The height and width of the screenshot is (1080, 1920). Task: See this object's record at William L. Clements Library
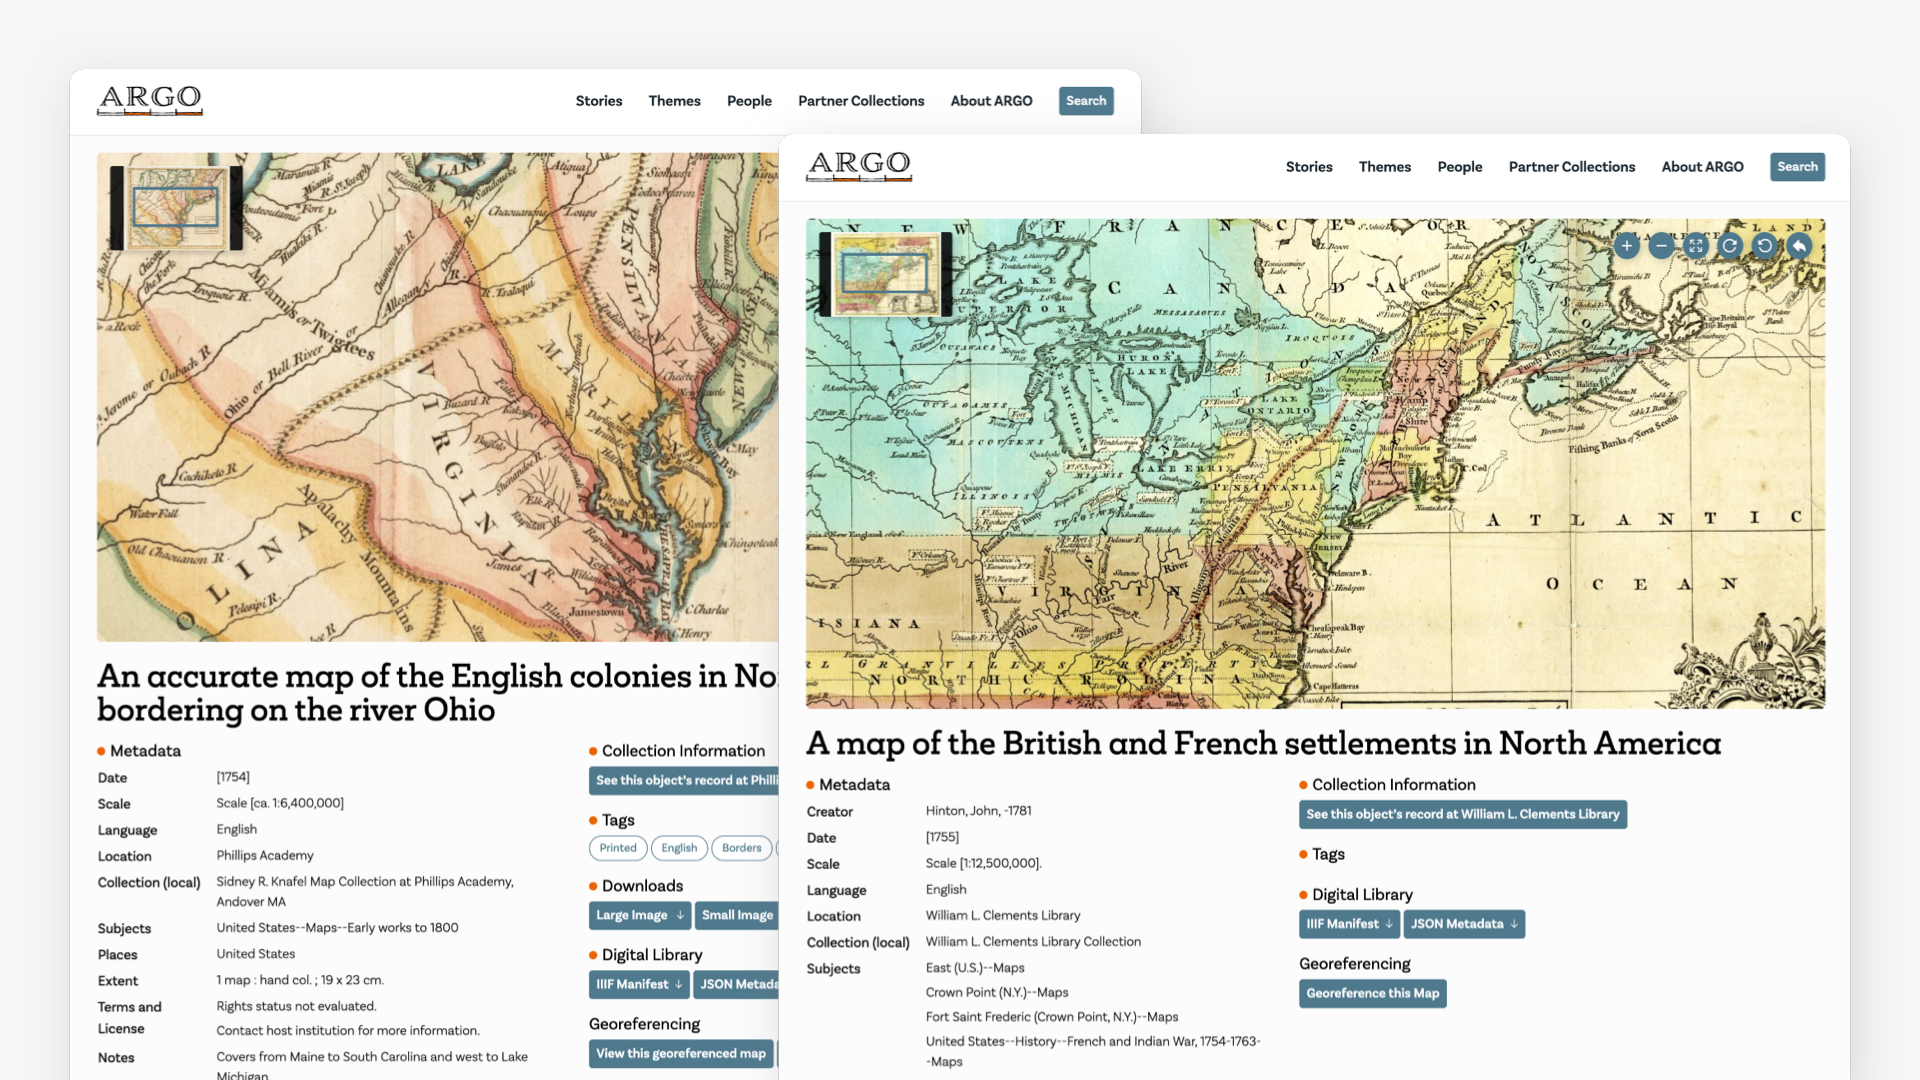[x=1463, y=814]
